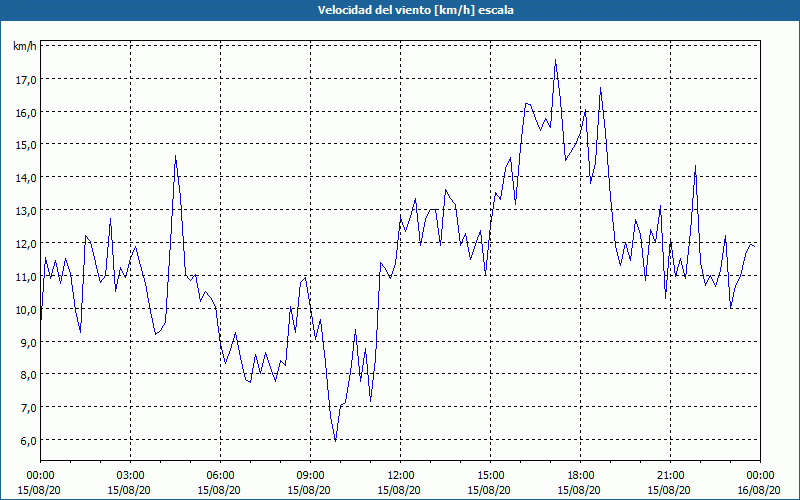Click the 15:00 time axis label
This screenshot has width=800, height=500.
point(490,476)
